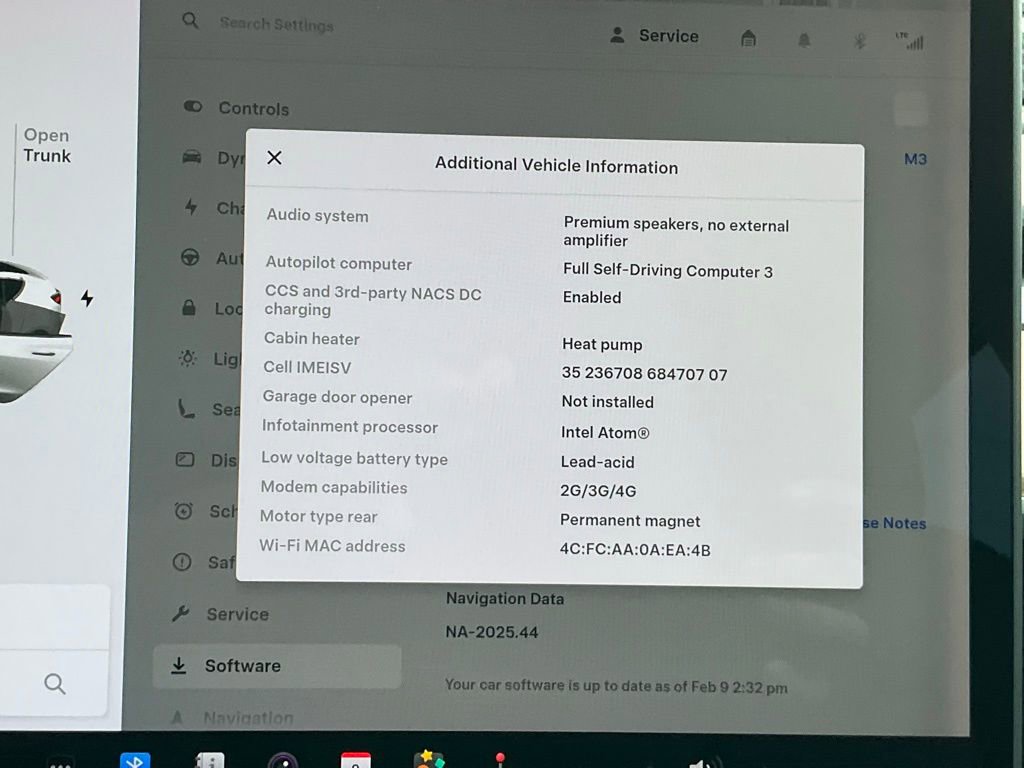
Task: Tap the profile person icon
Action: [x=617, y=35]
